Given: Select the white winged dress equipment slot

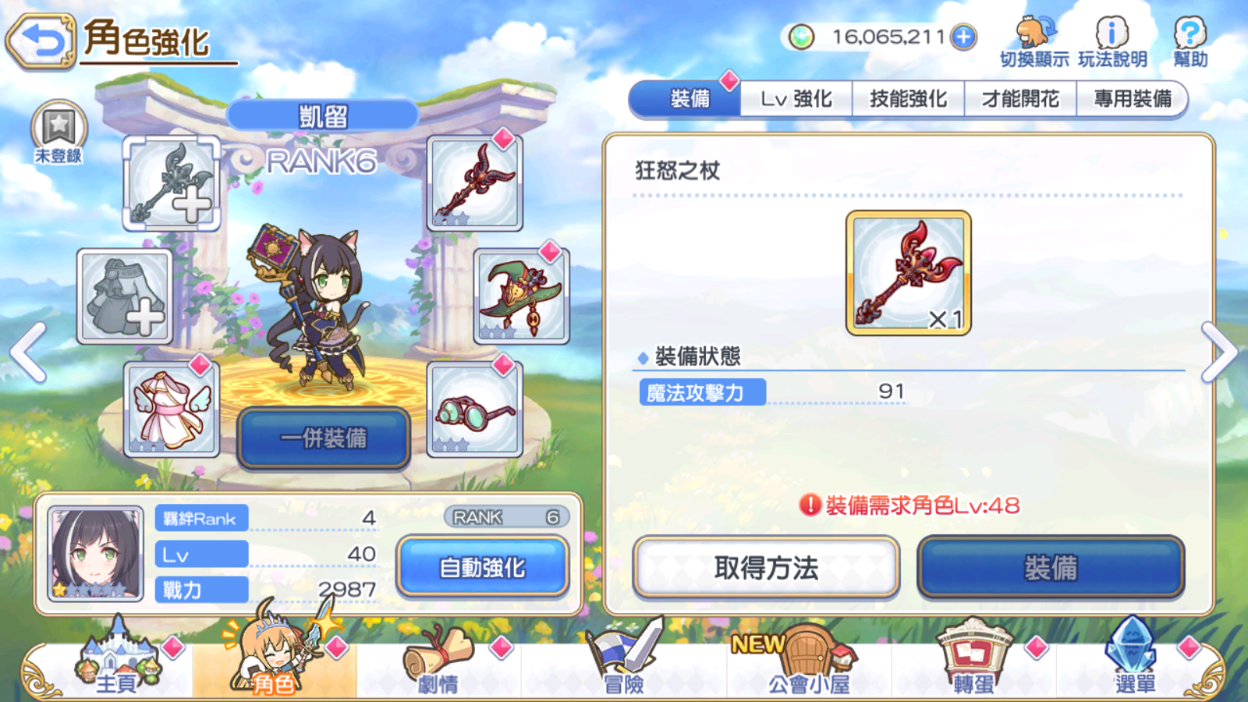Looking at the screenshot, I should click(x=171, y=410).
